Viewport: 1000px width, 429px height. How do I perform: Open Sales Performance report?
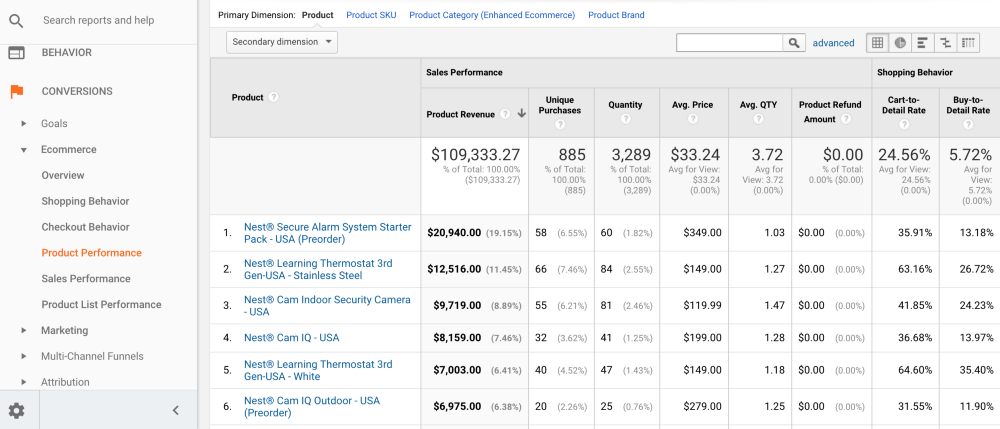coord(86,279)
